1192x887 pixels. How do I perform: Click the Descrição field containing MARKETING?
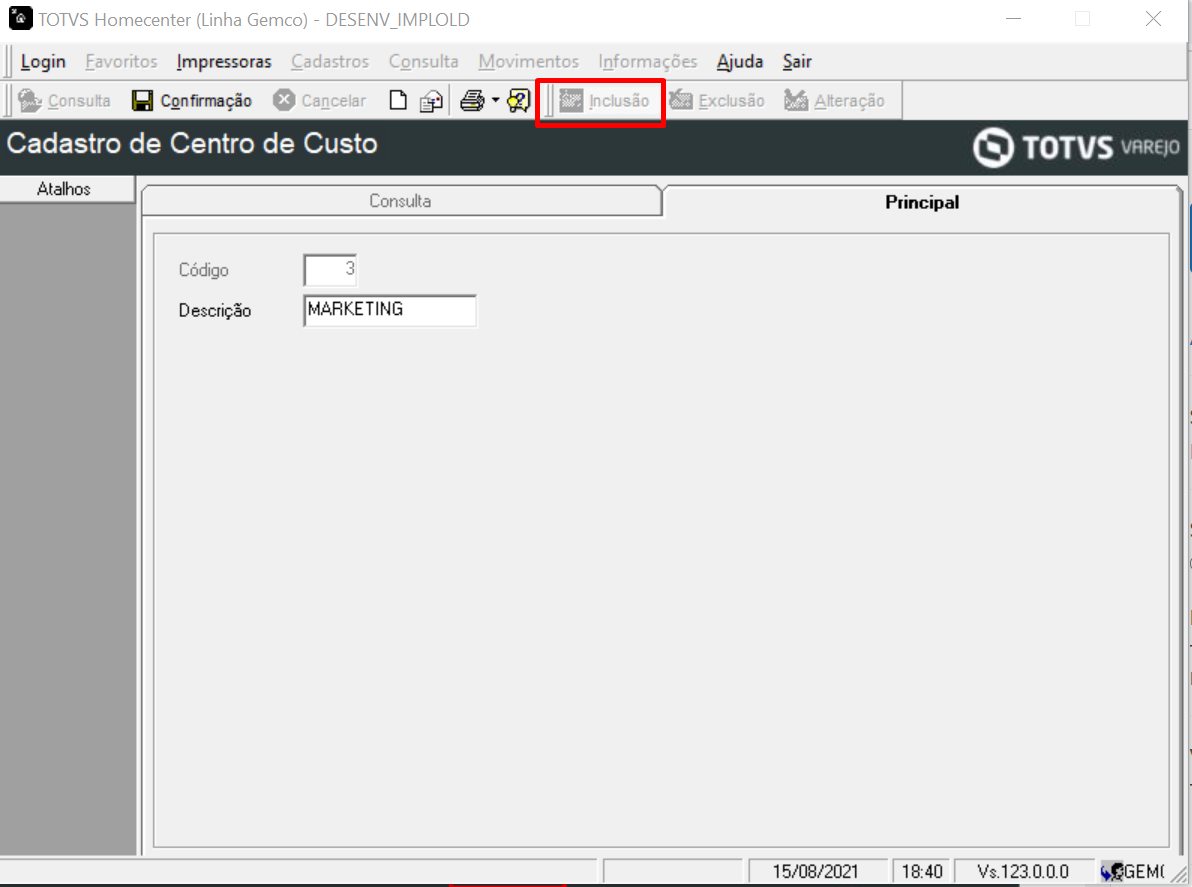click(390, 310)
